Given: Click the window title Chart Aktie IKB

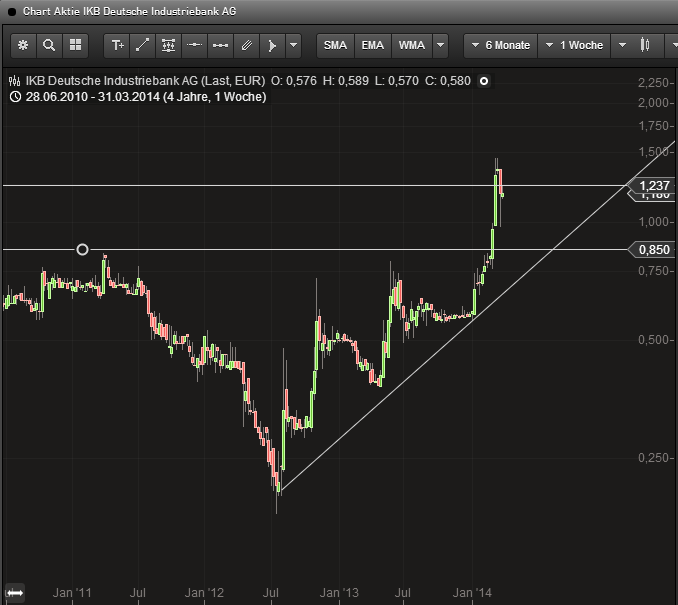Looking at the screenshot, I should tap(129, 11).
